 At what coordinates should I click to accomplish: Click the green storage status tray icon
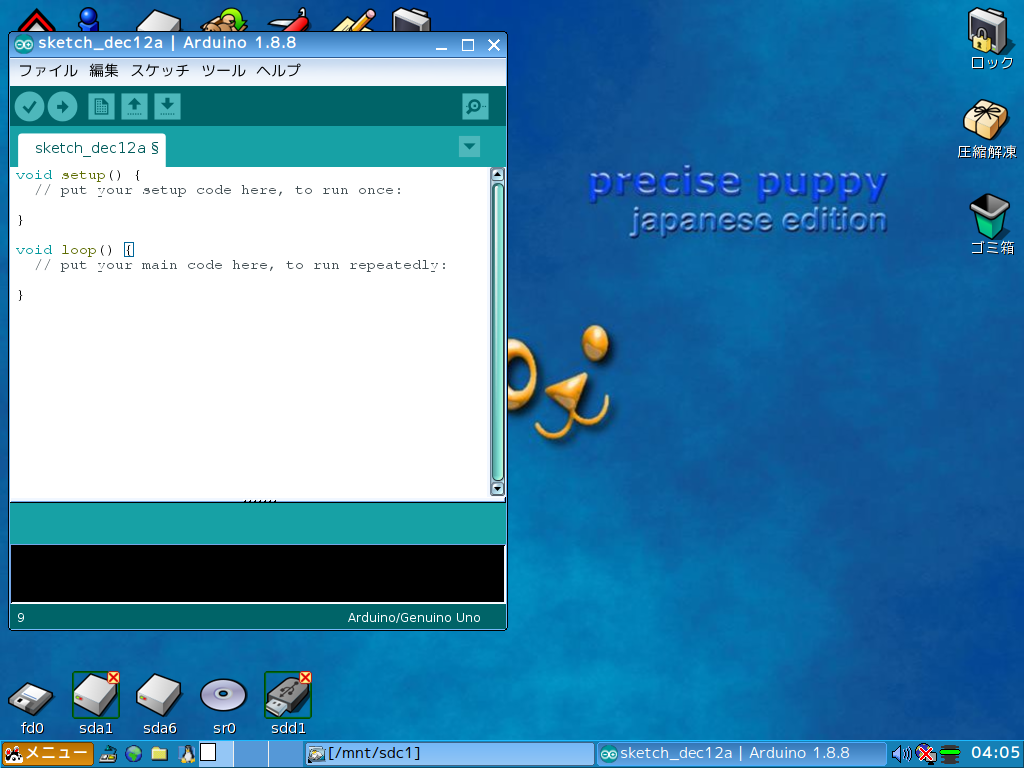[x=950, y=754]
